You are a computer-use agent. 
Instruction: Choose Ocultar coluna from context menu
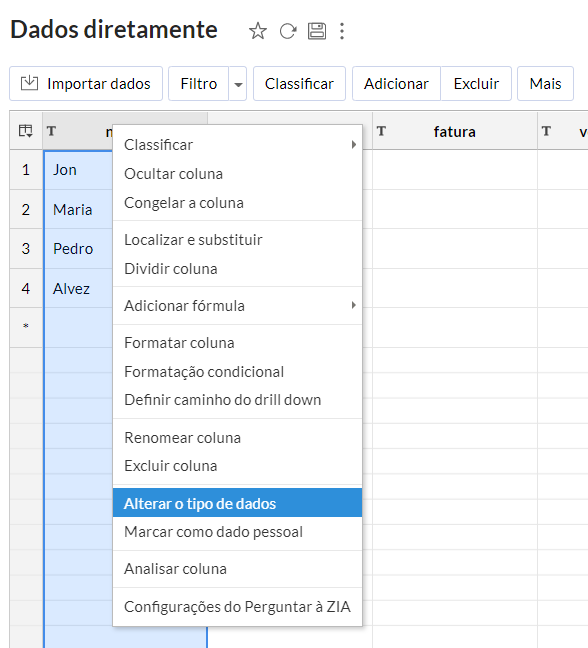click(x=237, y=174)
